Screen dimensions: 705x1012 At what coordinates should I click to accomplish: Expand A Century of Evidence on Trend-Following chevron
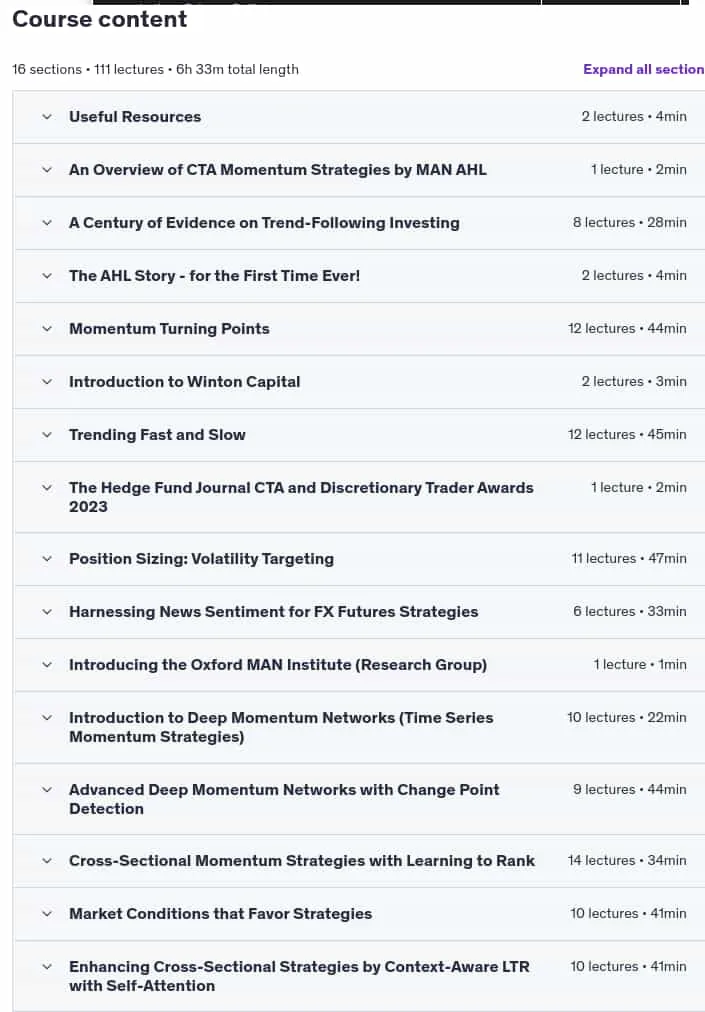point(46,223)
